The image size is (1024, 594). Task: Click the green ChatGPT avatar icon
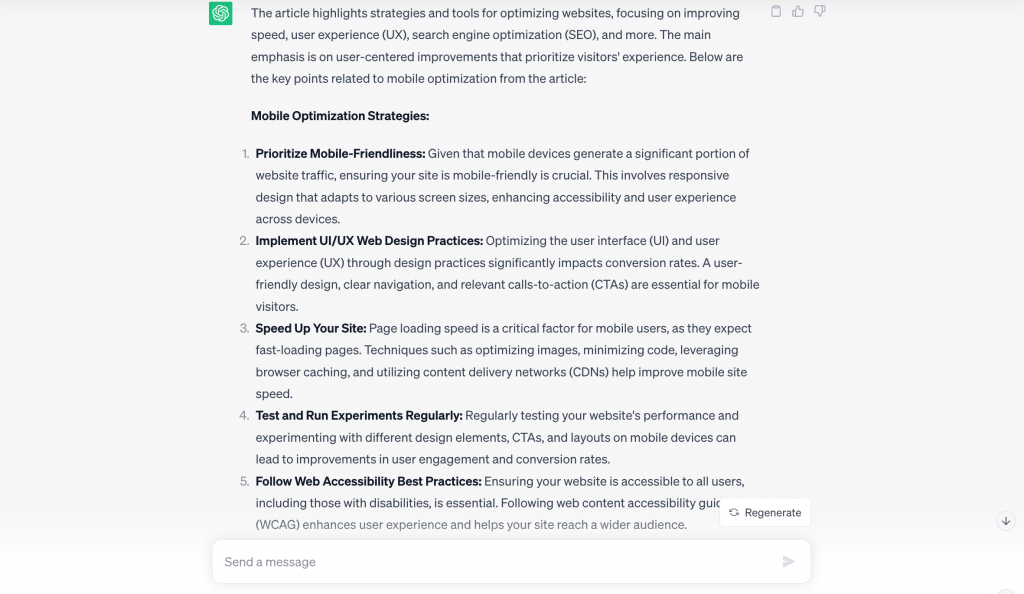click(220, 15)
